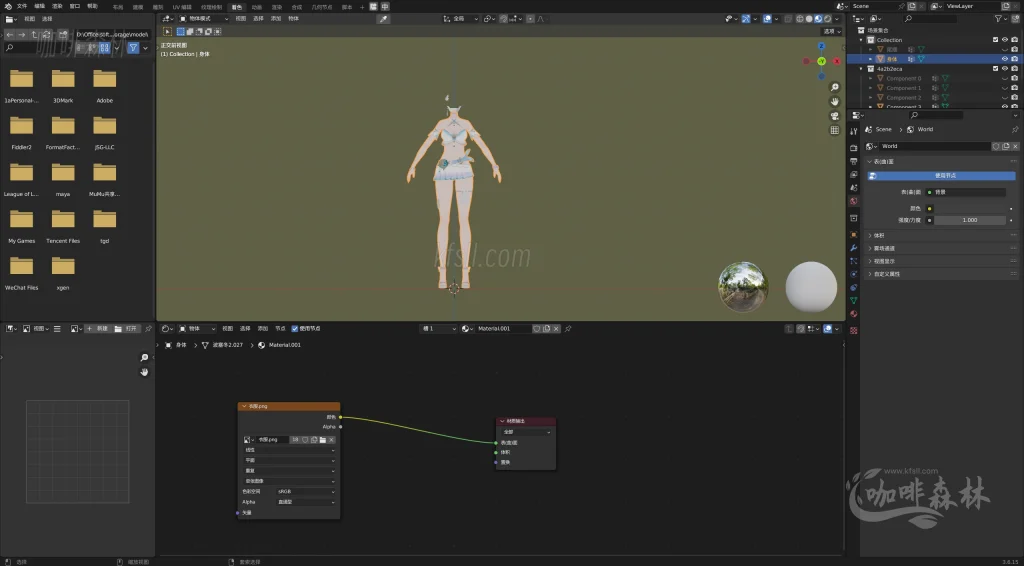Open the Render properties tab icon

click(854, 148)
